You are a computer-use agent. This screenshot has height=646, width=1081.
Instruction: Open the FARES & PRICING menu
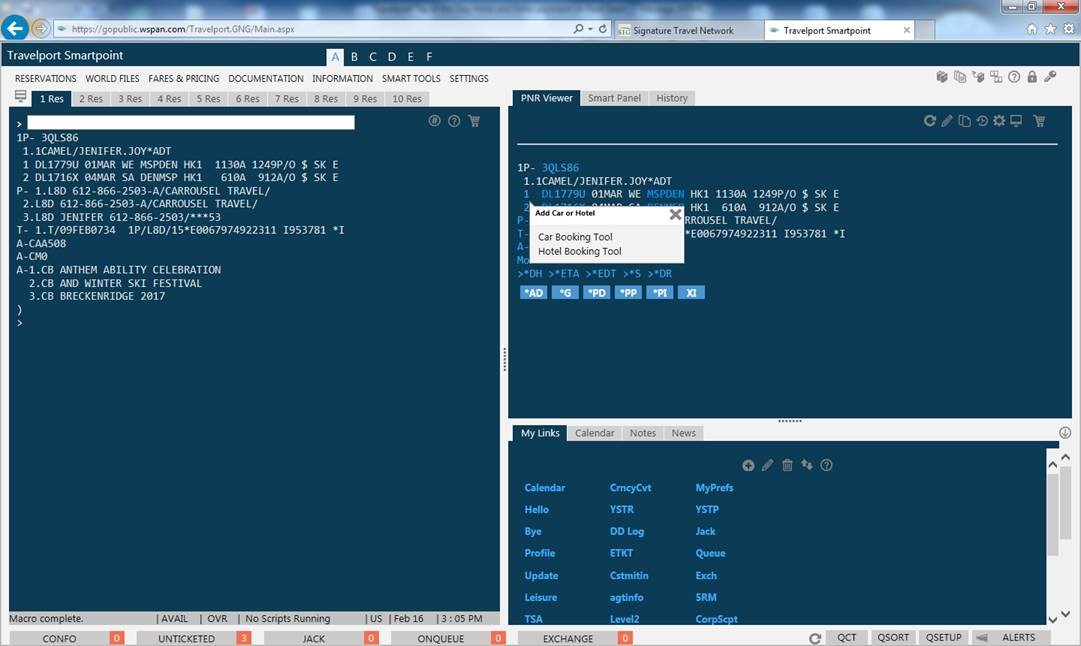(x=183, y=79)
